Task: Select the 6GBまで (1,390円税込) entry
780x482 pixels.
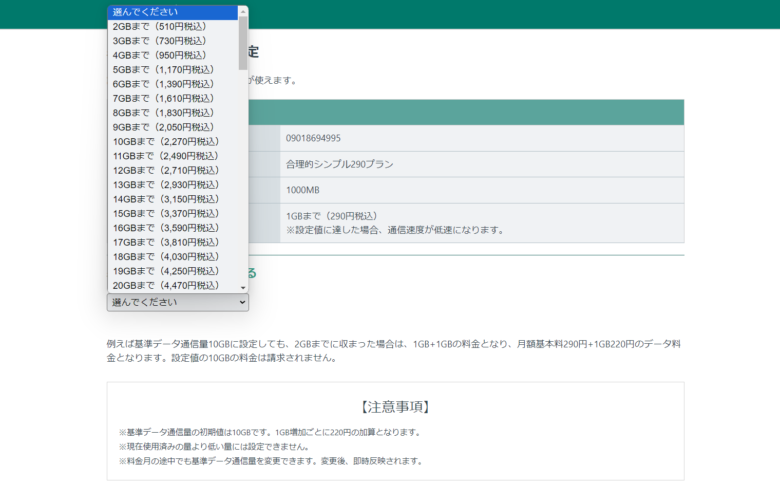Action: [172, 84]
